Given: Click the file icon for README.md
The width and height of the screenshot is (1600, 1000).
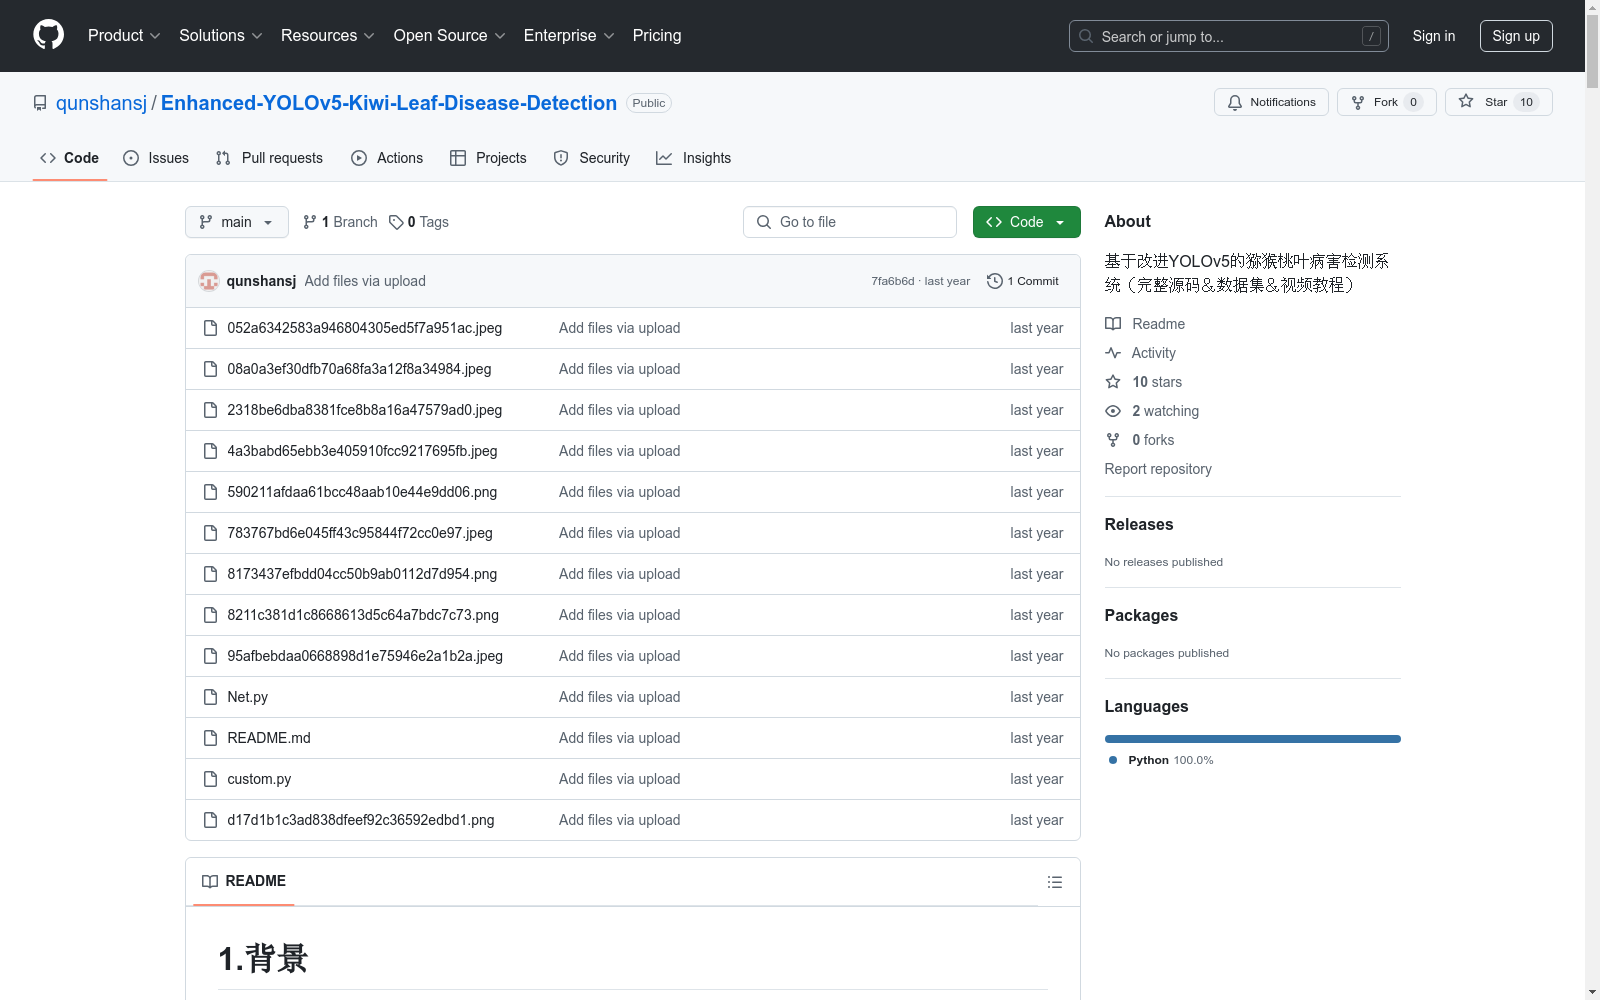Looking at the screenshot, I should pyautogui.click(x=210, y=738).
